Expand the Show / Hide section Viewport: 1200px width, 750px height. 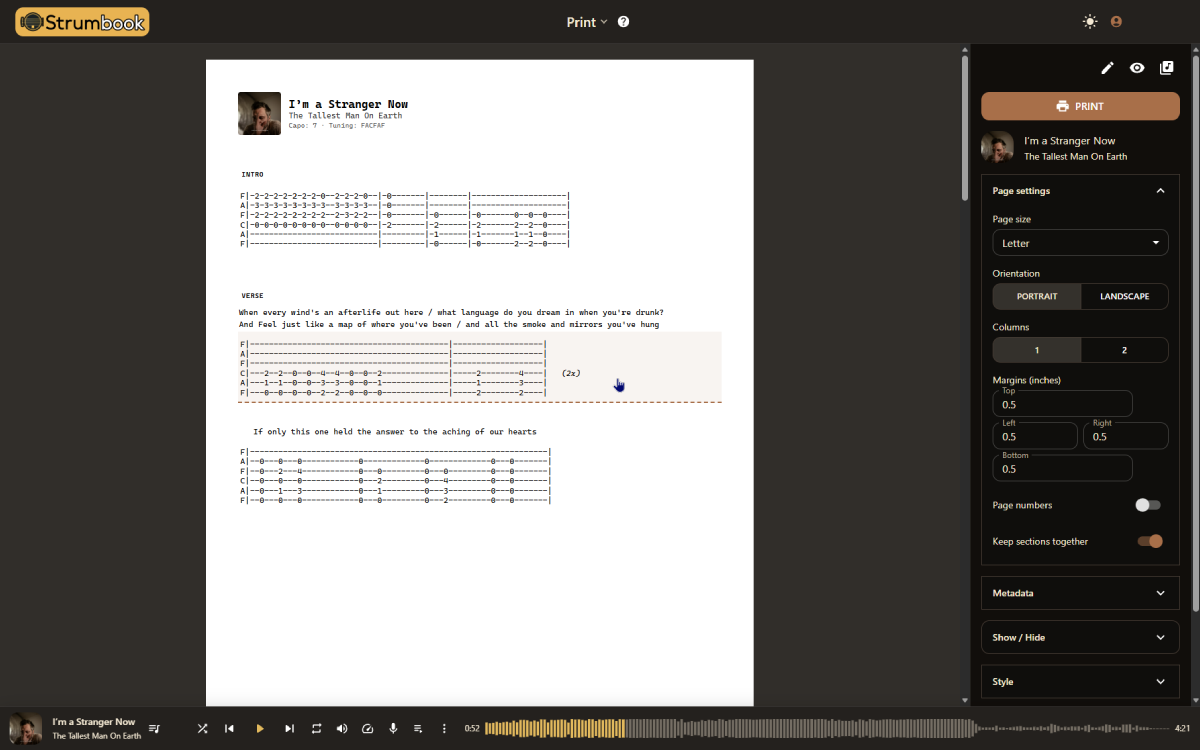click(1080, 637)
